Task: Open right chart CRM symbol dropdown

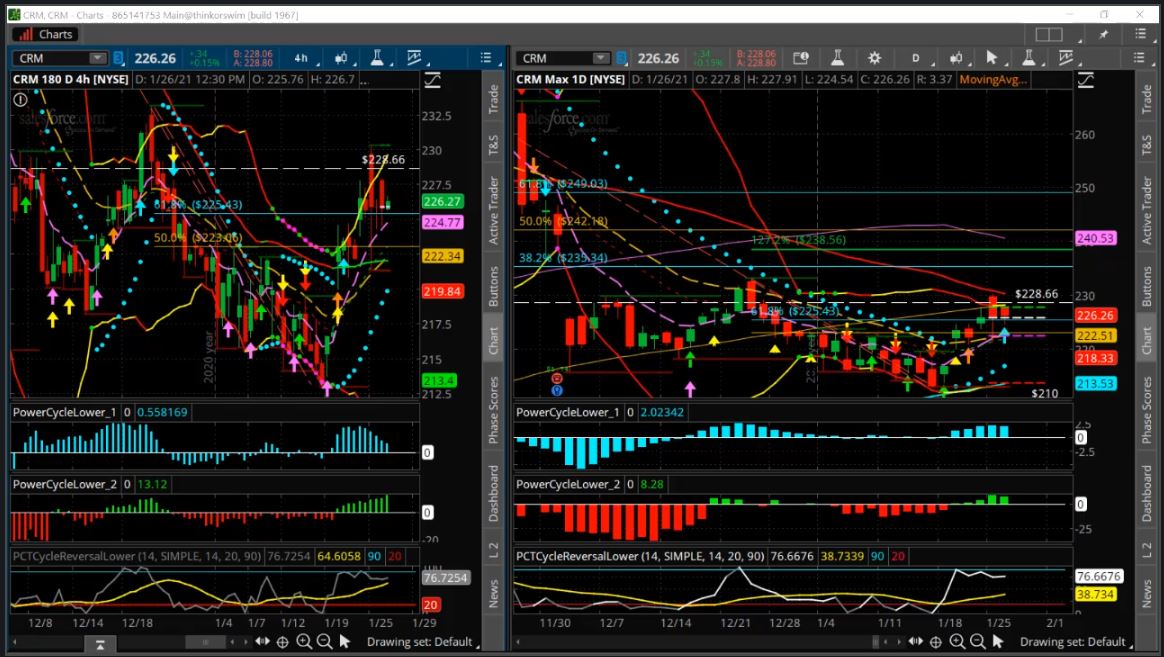Action: click(601, 58)
